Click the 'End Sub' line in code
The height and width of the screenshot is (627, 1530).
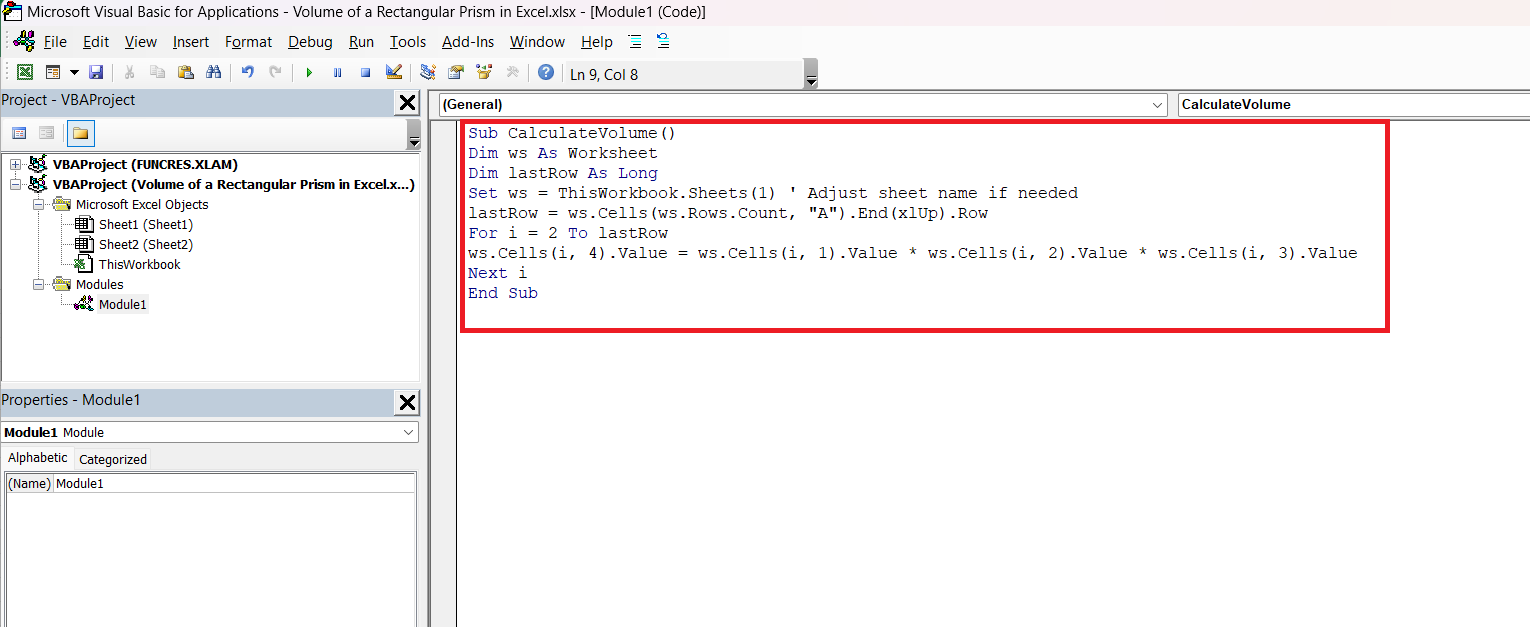coord(503,293)
